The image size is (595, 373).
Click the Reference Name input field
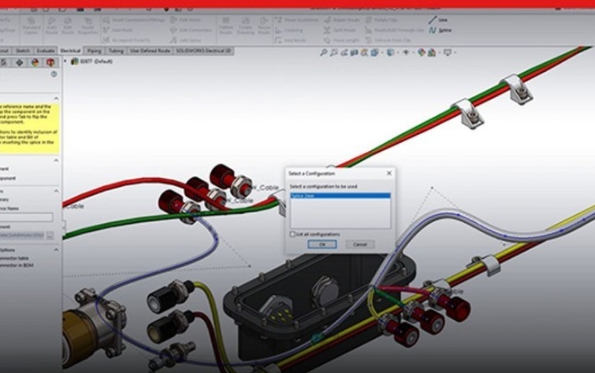[x=26, y=217]
